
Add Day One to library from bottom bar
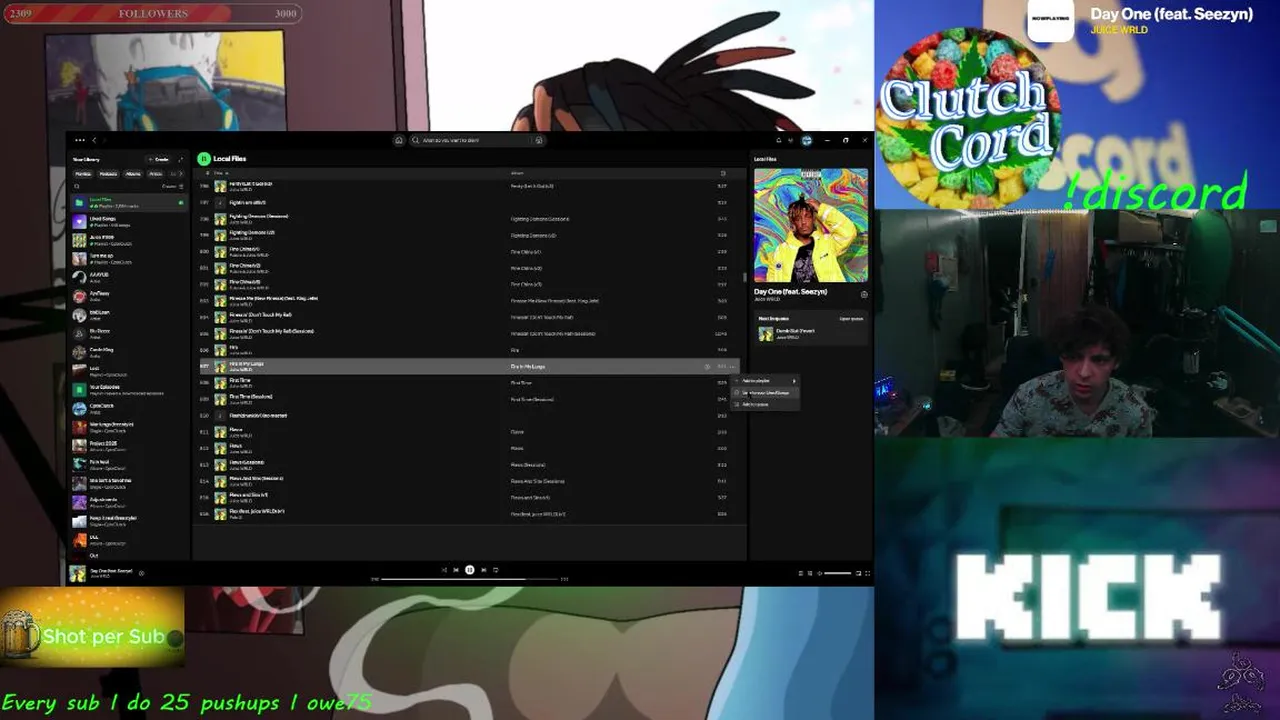coord(141,573)
